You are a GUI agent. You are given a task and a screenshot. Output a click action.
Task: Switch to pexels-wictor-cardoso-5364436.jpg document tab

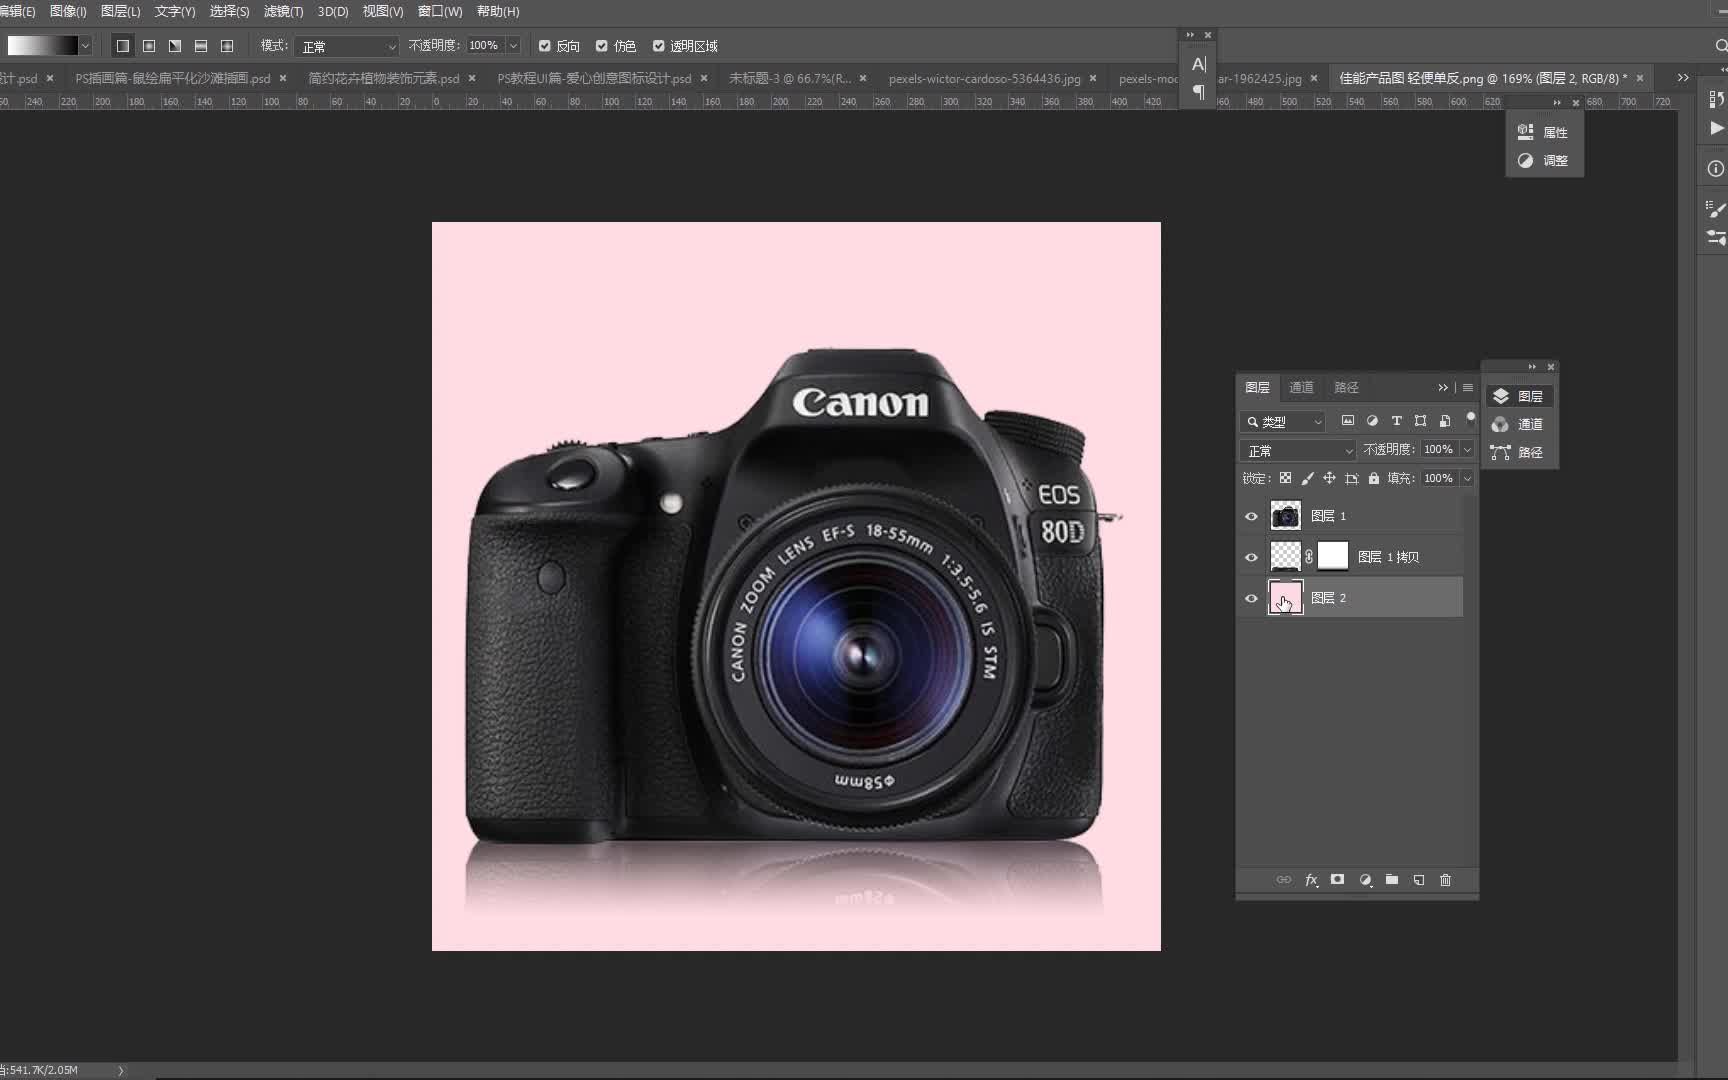pyautogui.click(x=984, y=78)
